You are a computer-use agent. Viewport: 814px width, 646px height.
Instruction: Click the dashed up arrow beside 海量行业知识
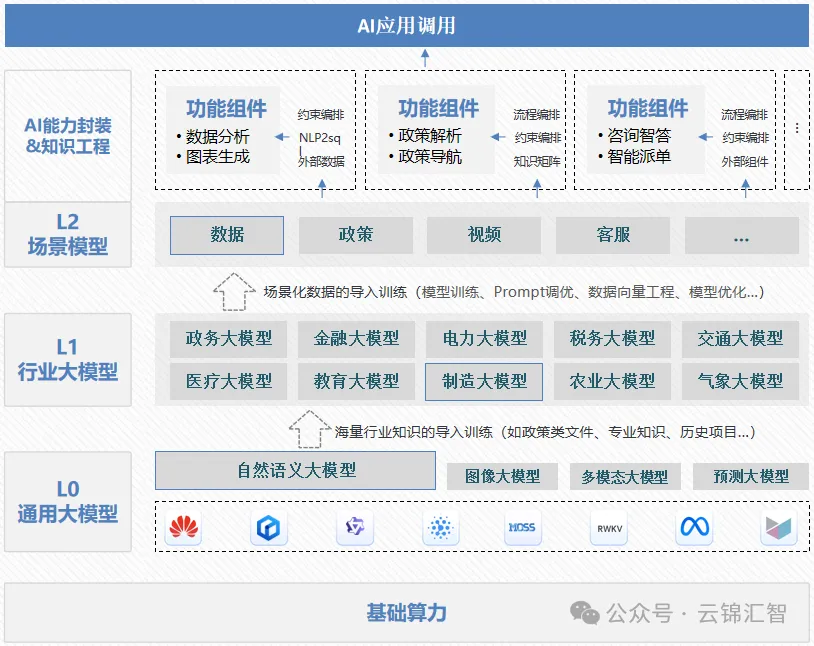[x=309, y=429]
